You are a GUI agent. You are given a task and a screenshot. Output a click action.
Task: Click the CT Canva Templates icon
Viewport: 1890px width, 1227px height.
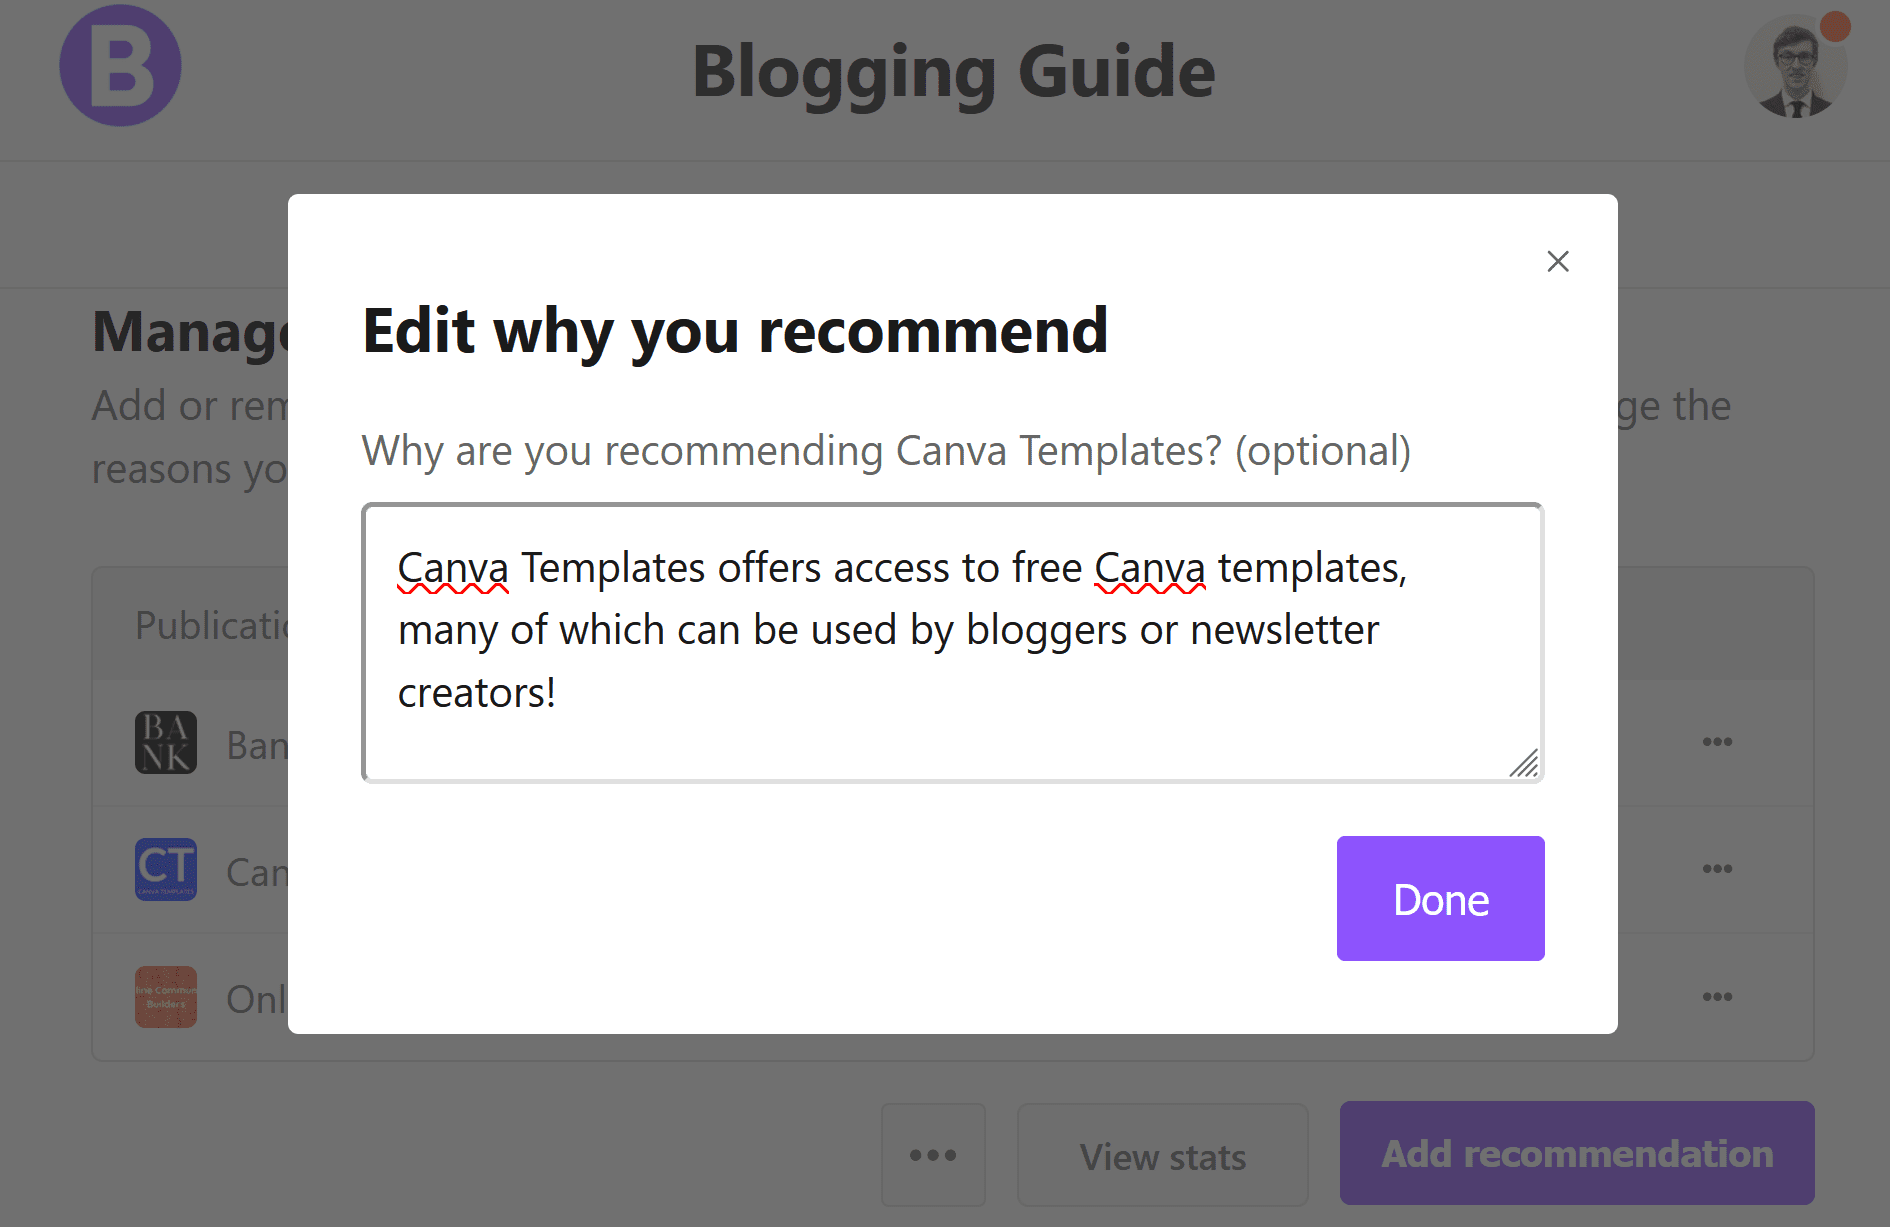[166, 869]
